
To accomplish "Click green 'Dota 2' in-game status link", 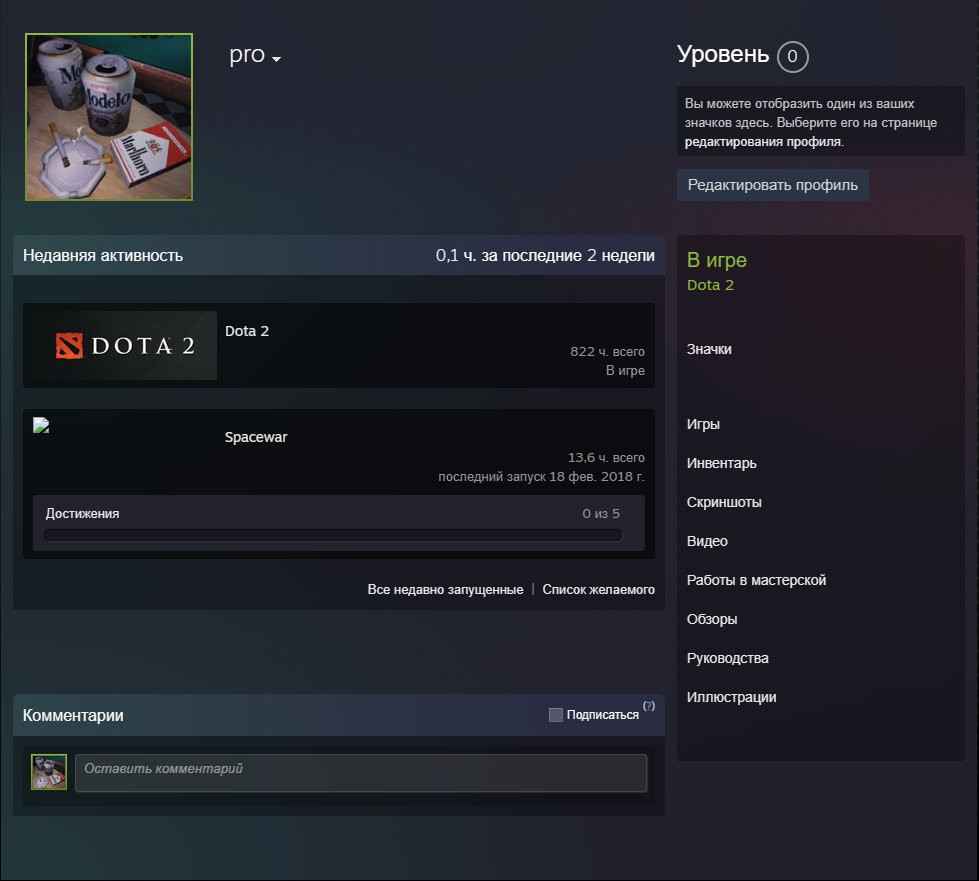I will (x=710, y=285).
